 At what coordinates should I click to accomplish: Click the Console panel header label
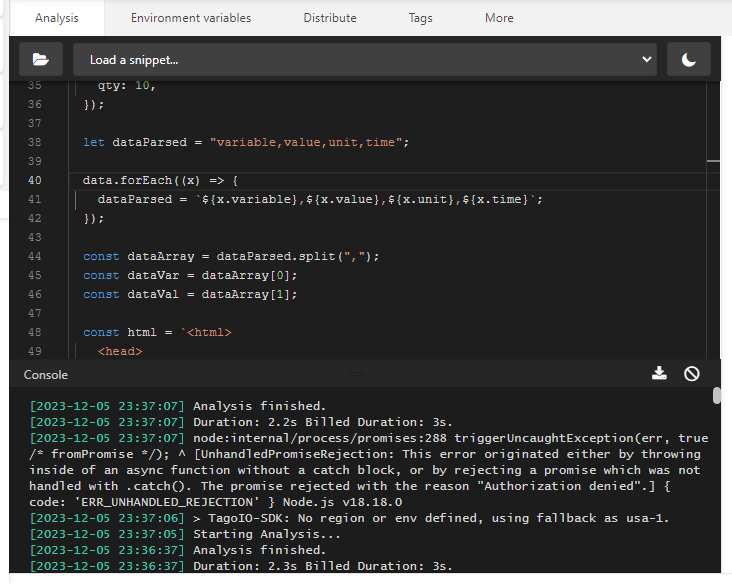pyautogui.click(x=46, y=375)
